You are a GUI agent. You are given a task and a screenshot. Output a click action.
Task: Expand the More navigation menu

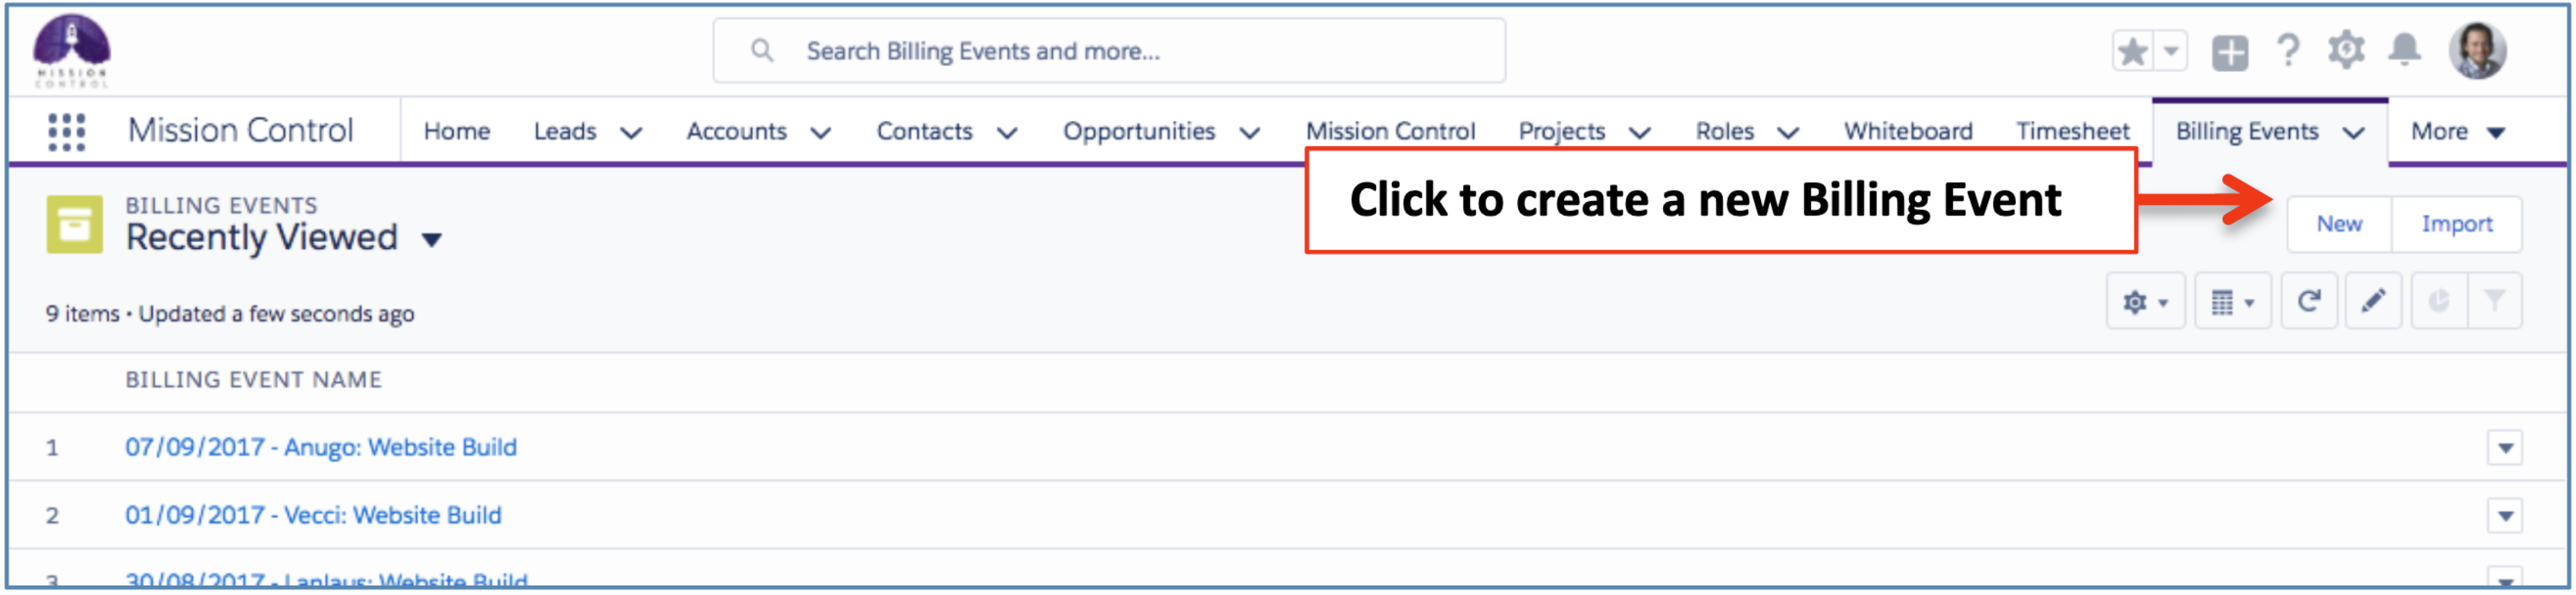coord(2457,132)
